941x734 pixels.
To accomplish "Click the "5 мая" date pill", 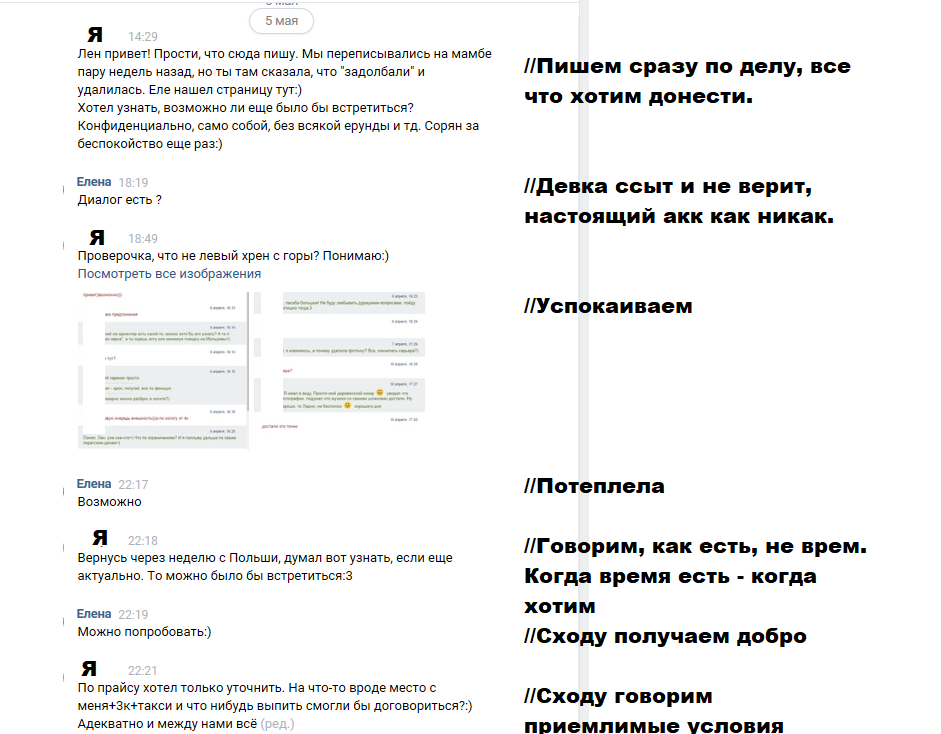I will coord(281,20).
